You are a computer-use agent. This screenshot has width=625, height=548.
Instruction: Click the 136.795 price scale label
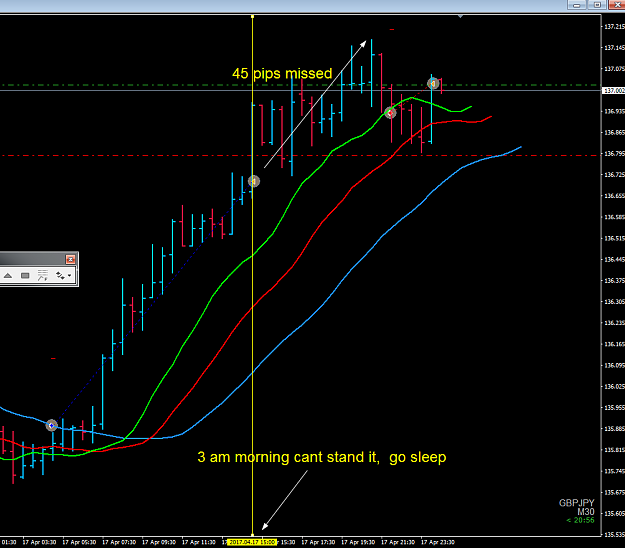click(x=614, y=153)
